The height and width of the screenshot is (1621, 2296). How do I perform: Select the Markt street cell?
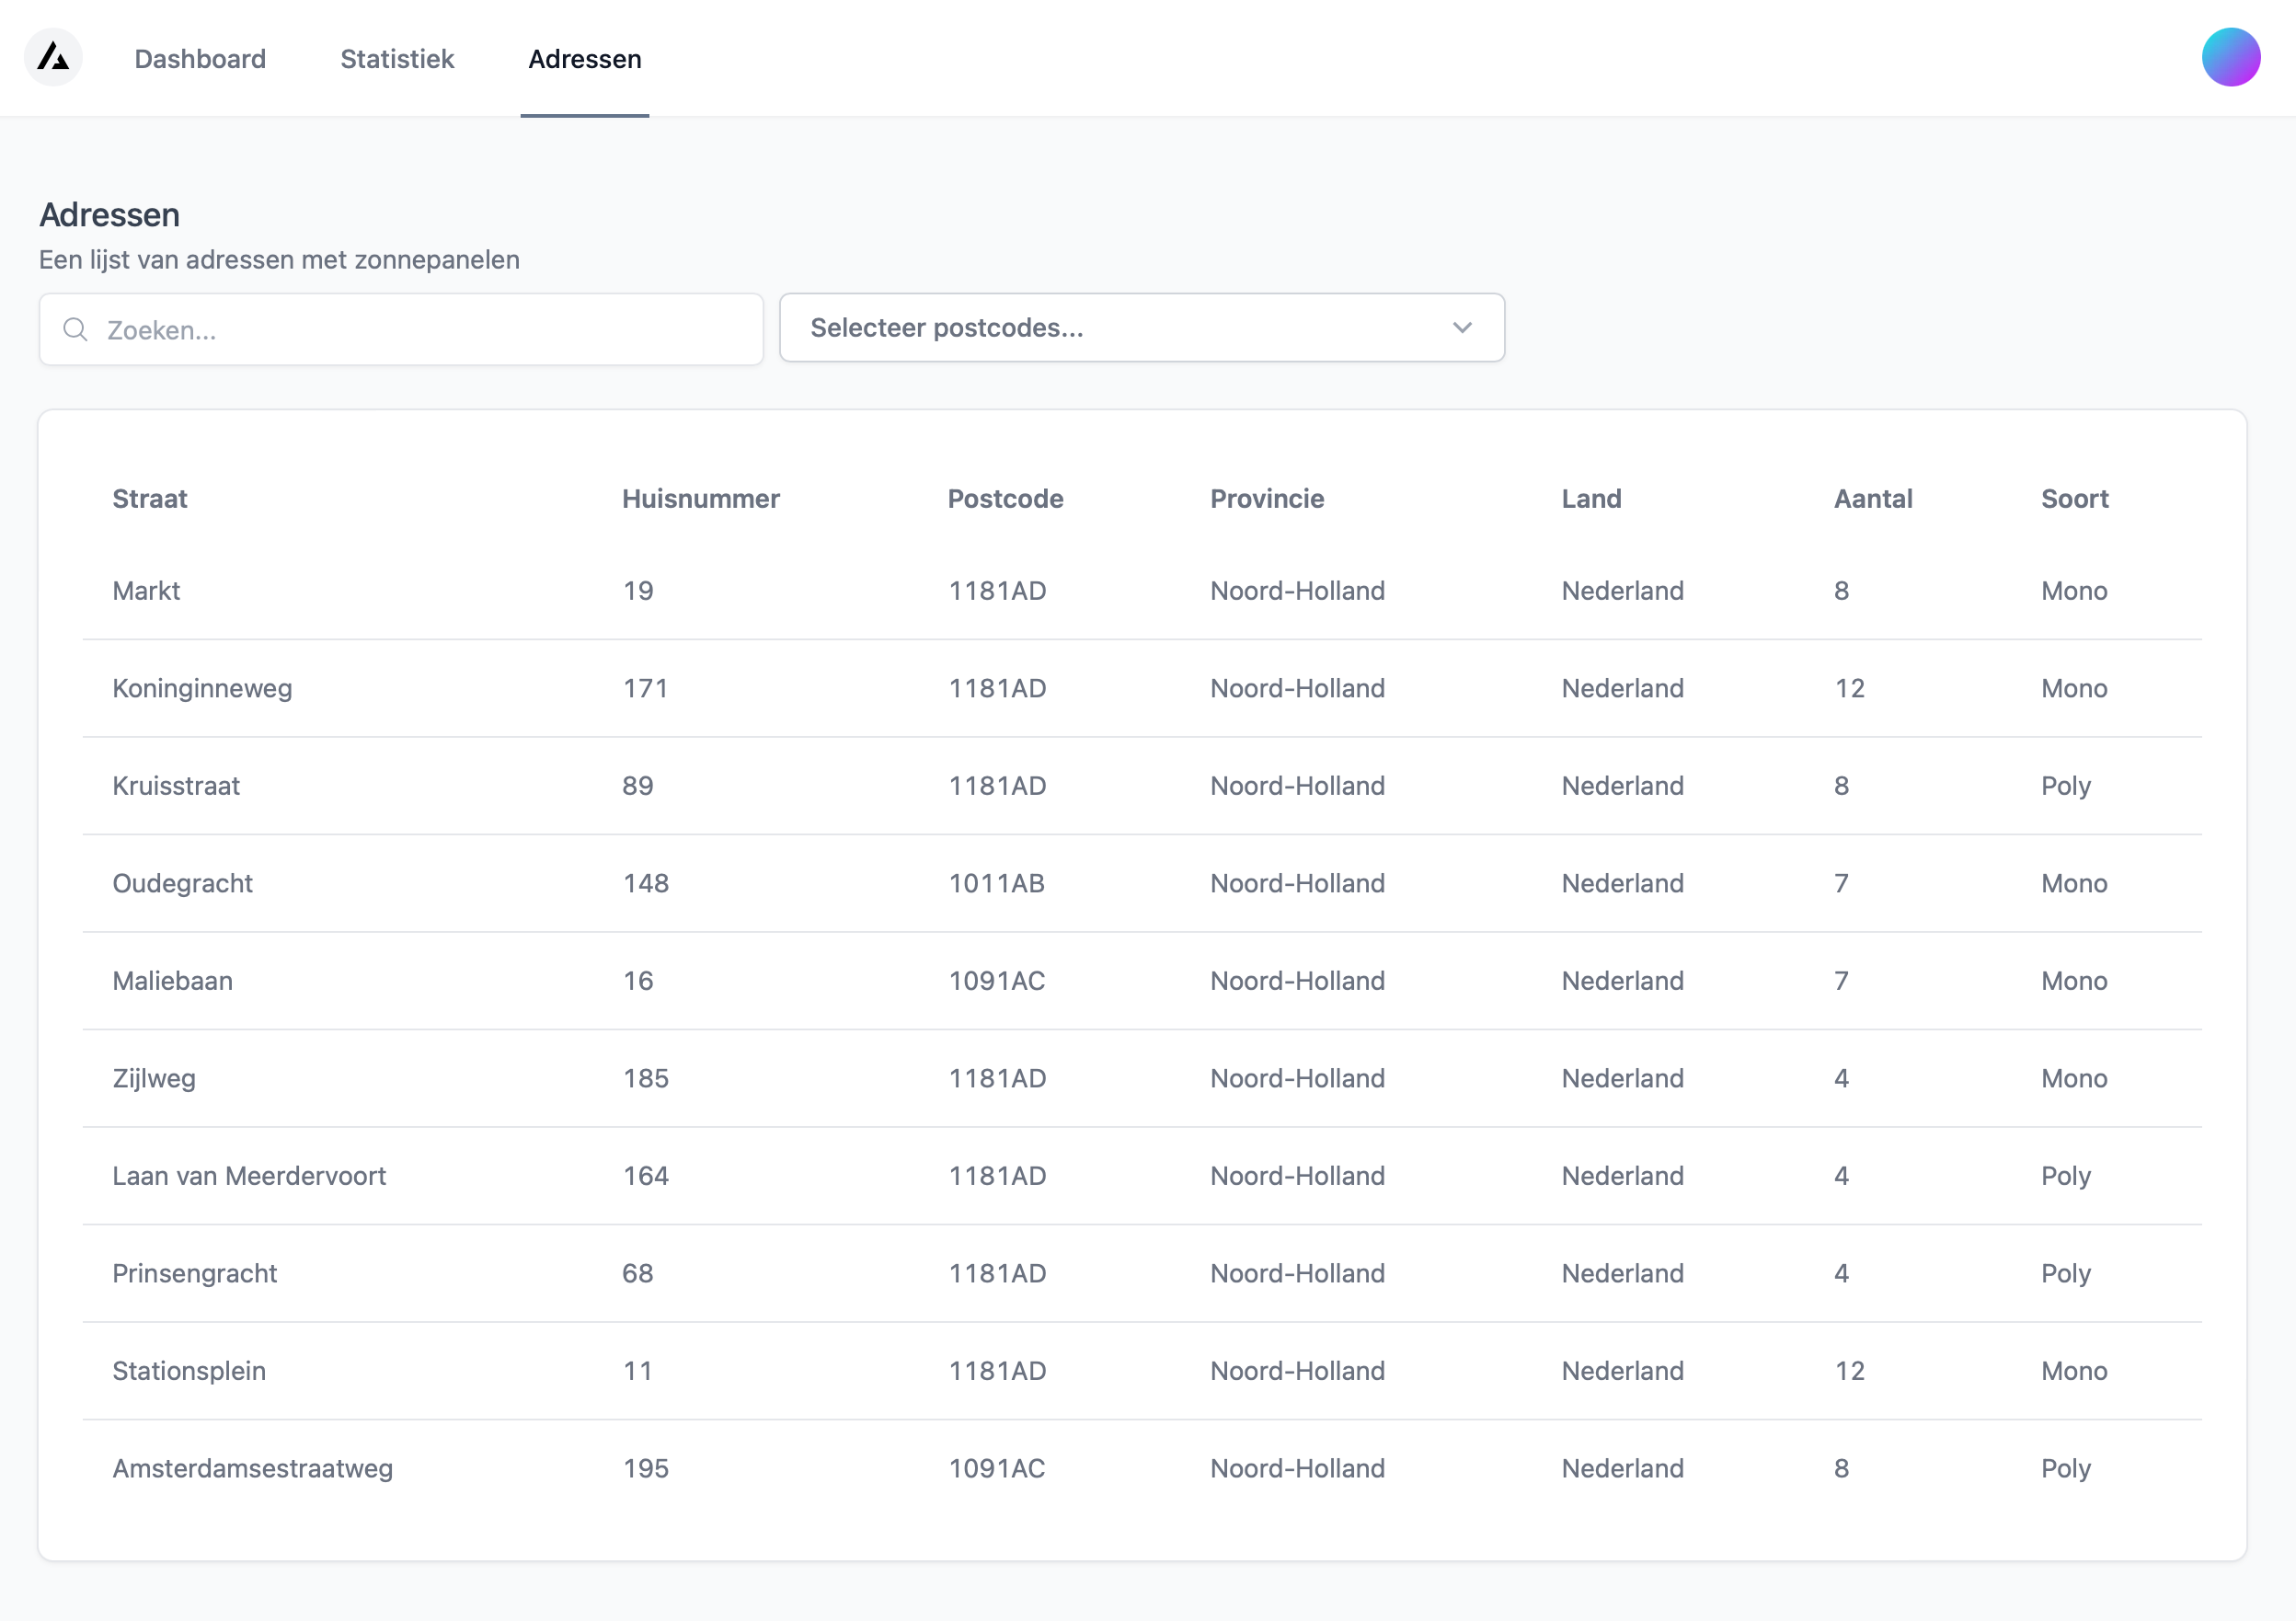coord(146,591)
